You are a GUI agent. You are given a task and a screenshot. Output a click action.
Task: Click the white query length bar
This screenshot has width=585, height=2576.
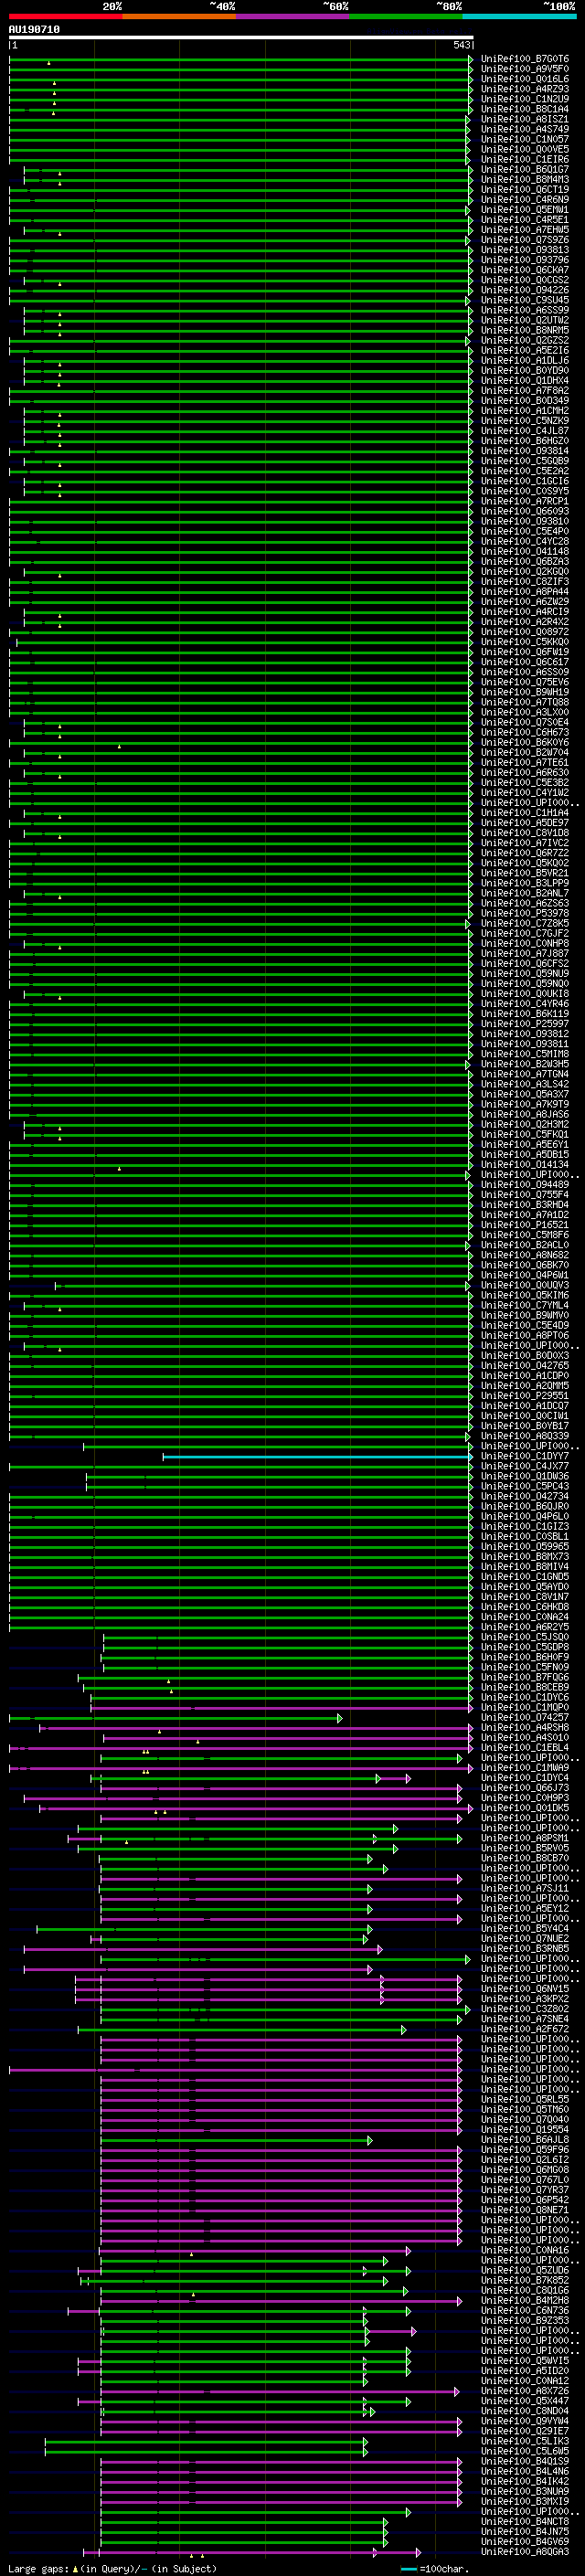click(x=241, y=38)
